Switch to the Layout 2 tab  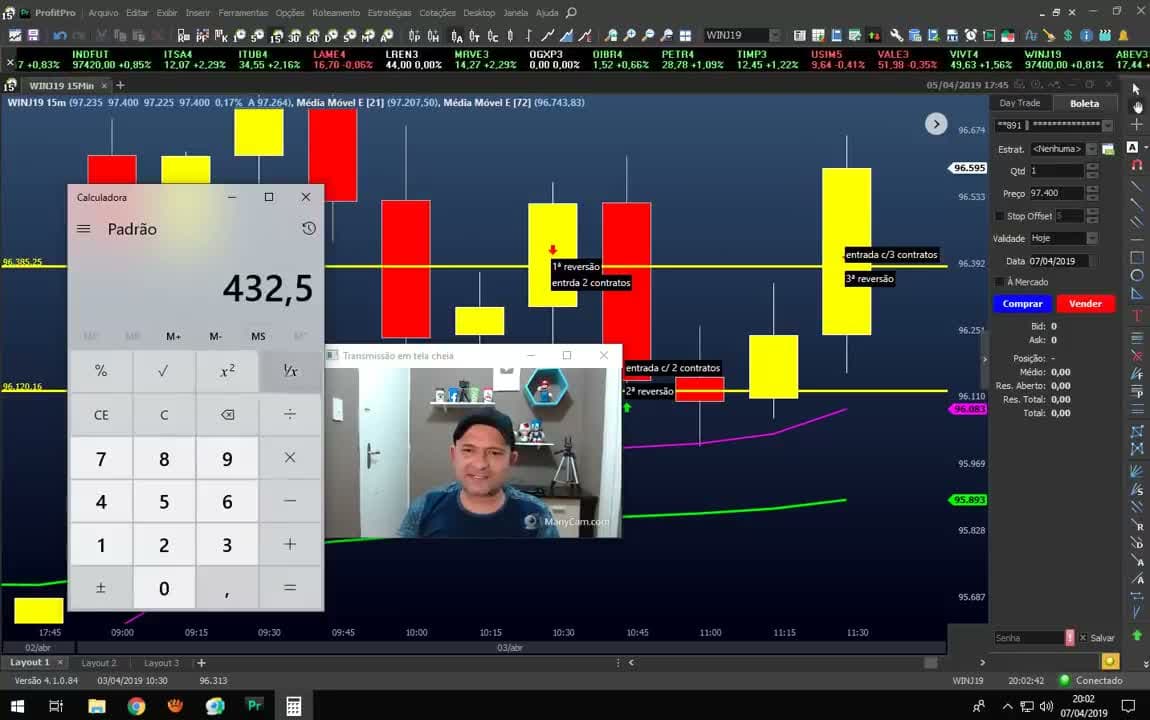pyautogui.click(x=98, y=663)
